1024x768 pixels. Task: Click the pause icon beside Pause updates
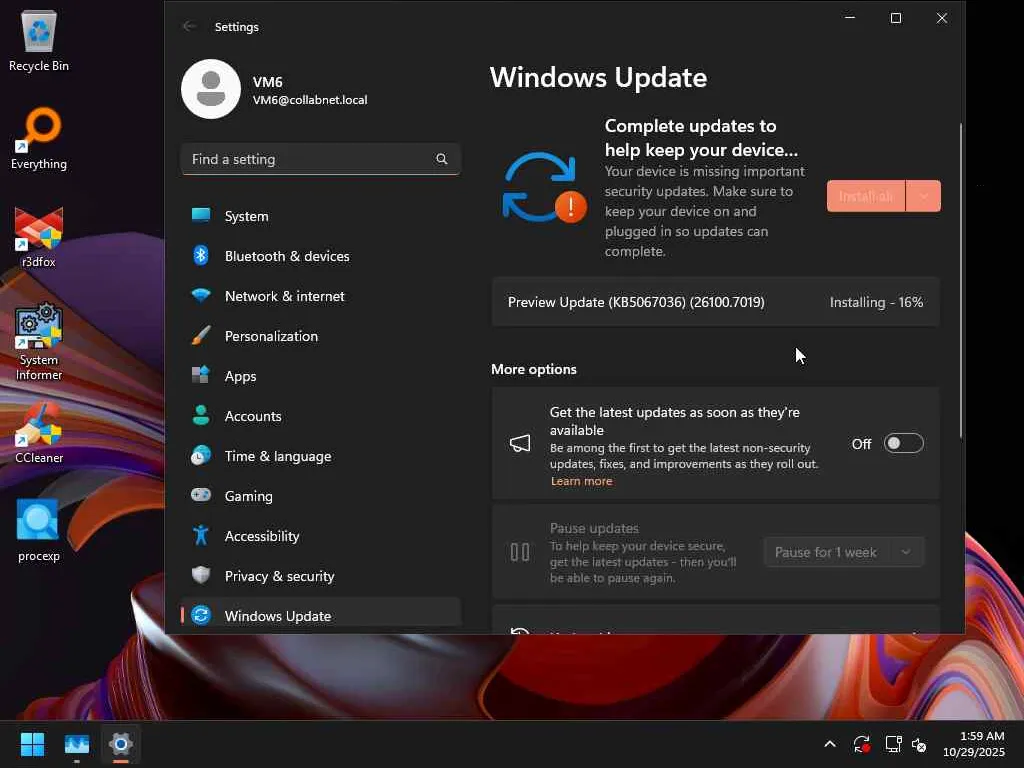pyautogui.click(x=520, y=552)
